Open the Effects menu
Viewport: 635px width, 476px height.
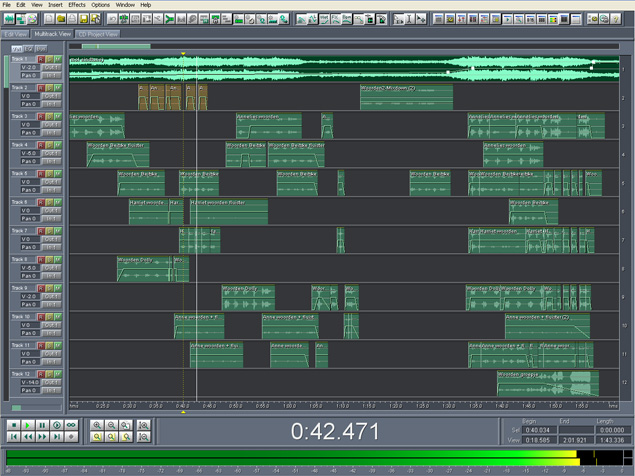[76, 5]
